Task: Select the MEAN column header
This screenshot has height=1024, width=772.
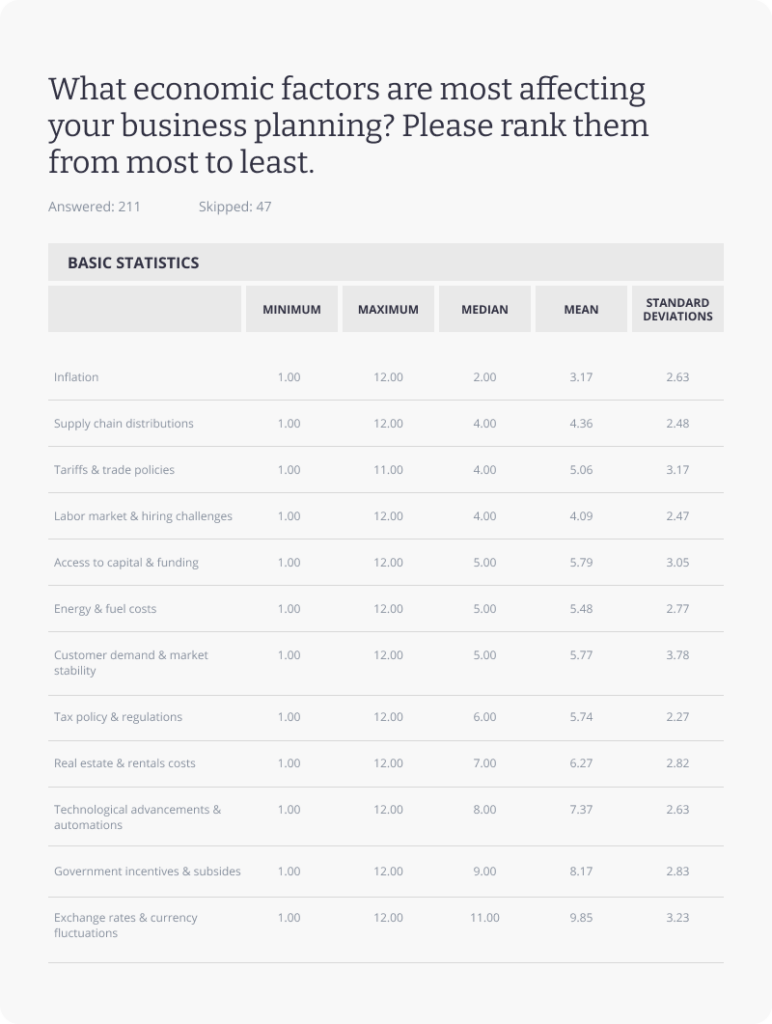Action: pos(581,309)
